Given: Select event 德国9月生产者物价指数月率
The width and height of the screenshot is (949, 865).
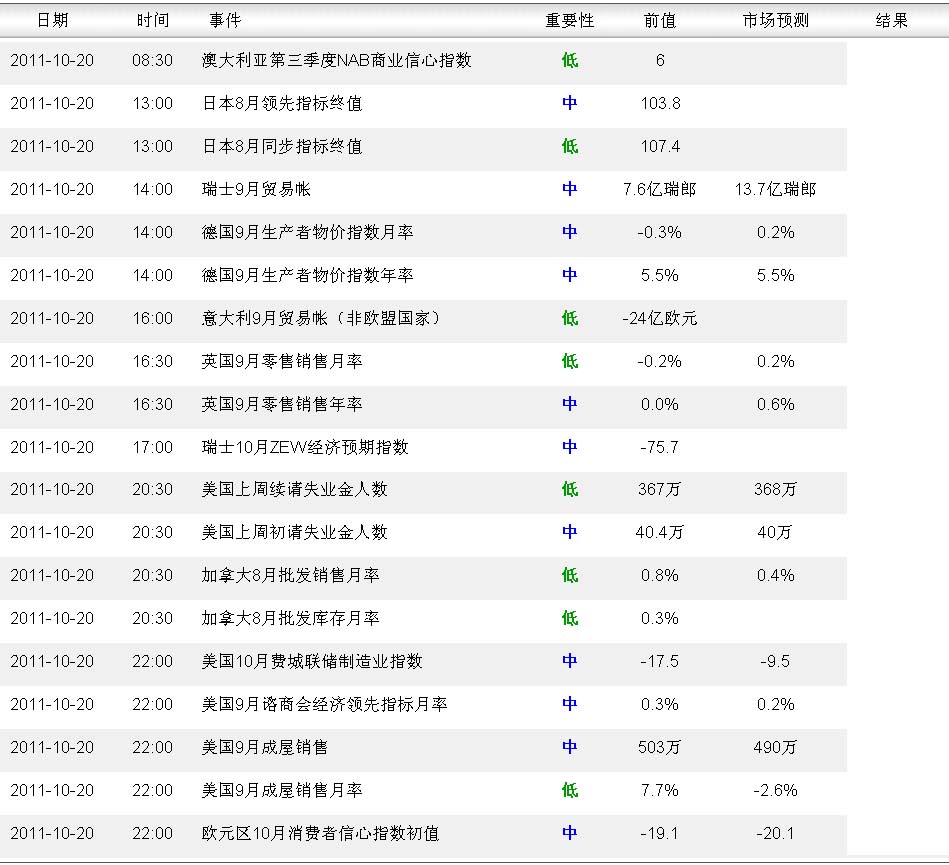Looking at the screenshot, I should [x=307, y=232].
